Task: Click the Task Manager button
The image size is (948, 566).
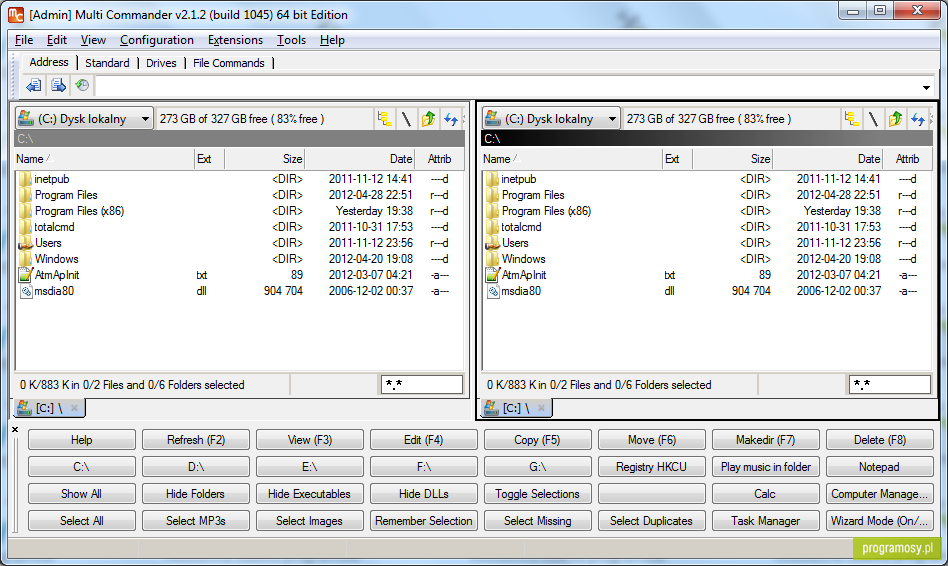Action: click(x=765, y=521)
